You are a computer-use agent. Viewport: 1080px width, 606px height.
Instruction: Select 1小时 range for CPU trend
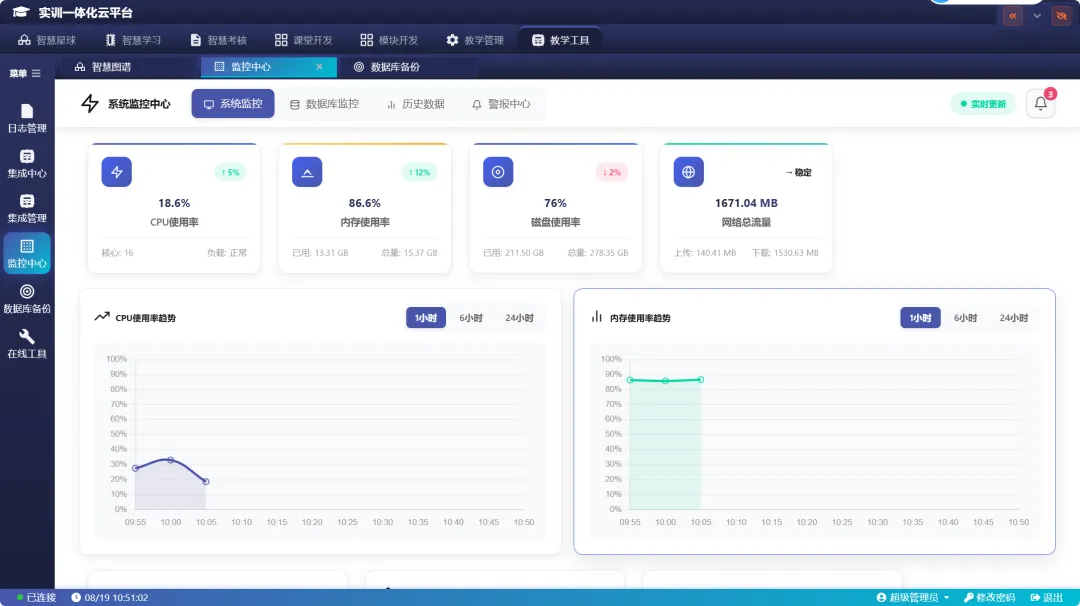coord(426,317)
